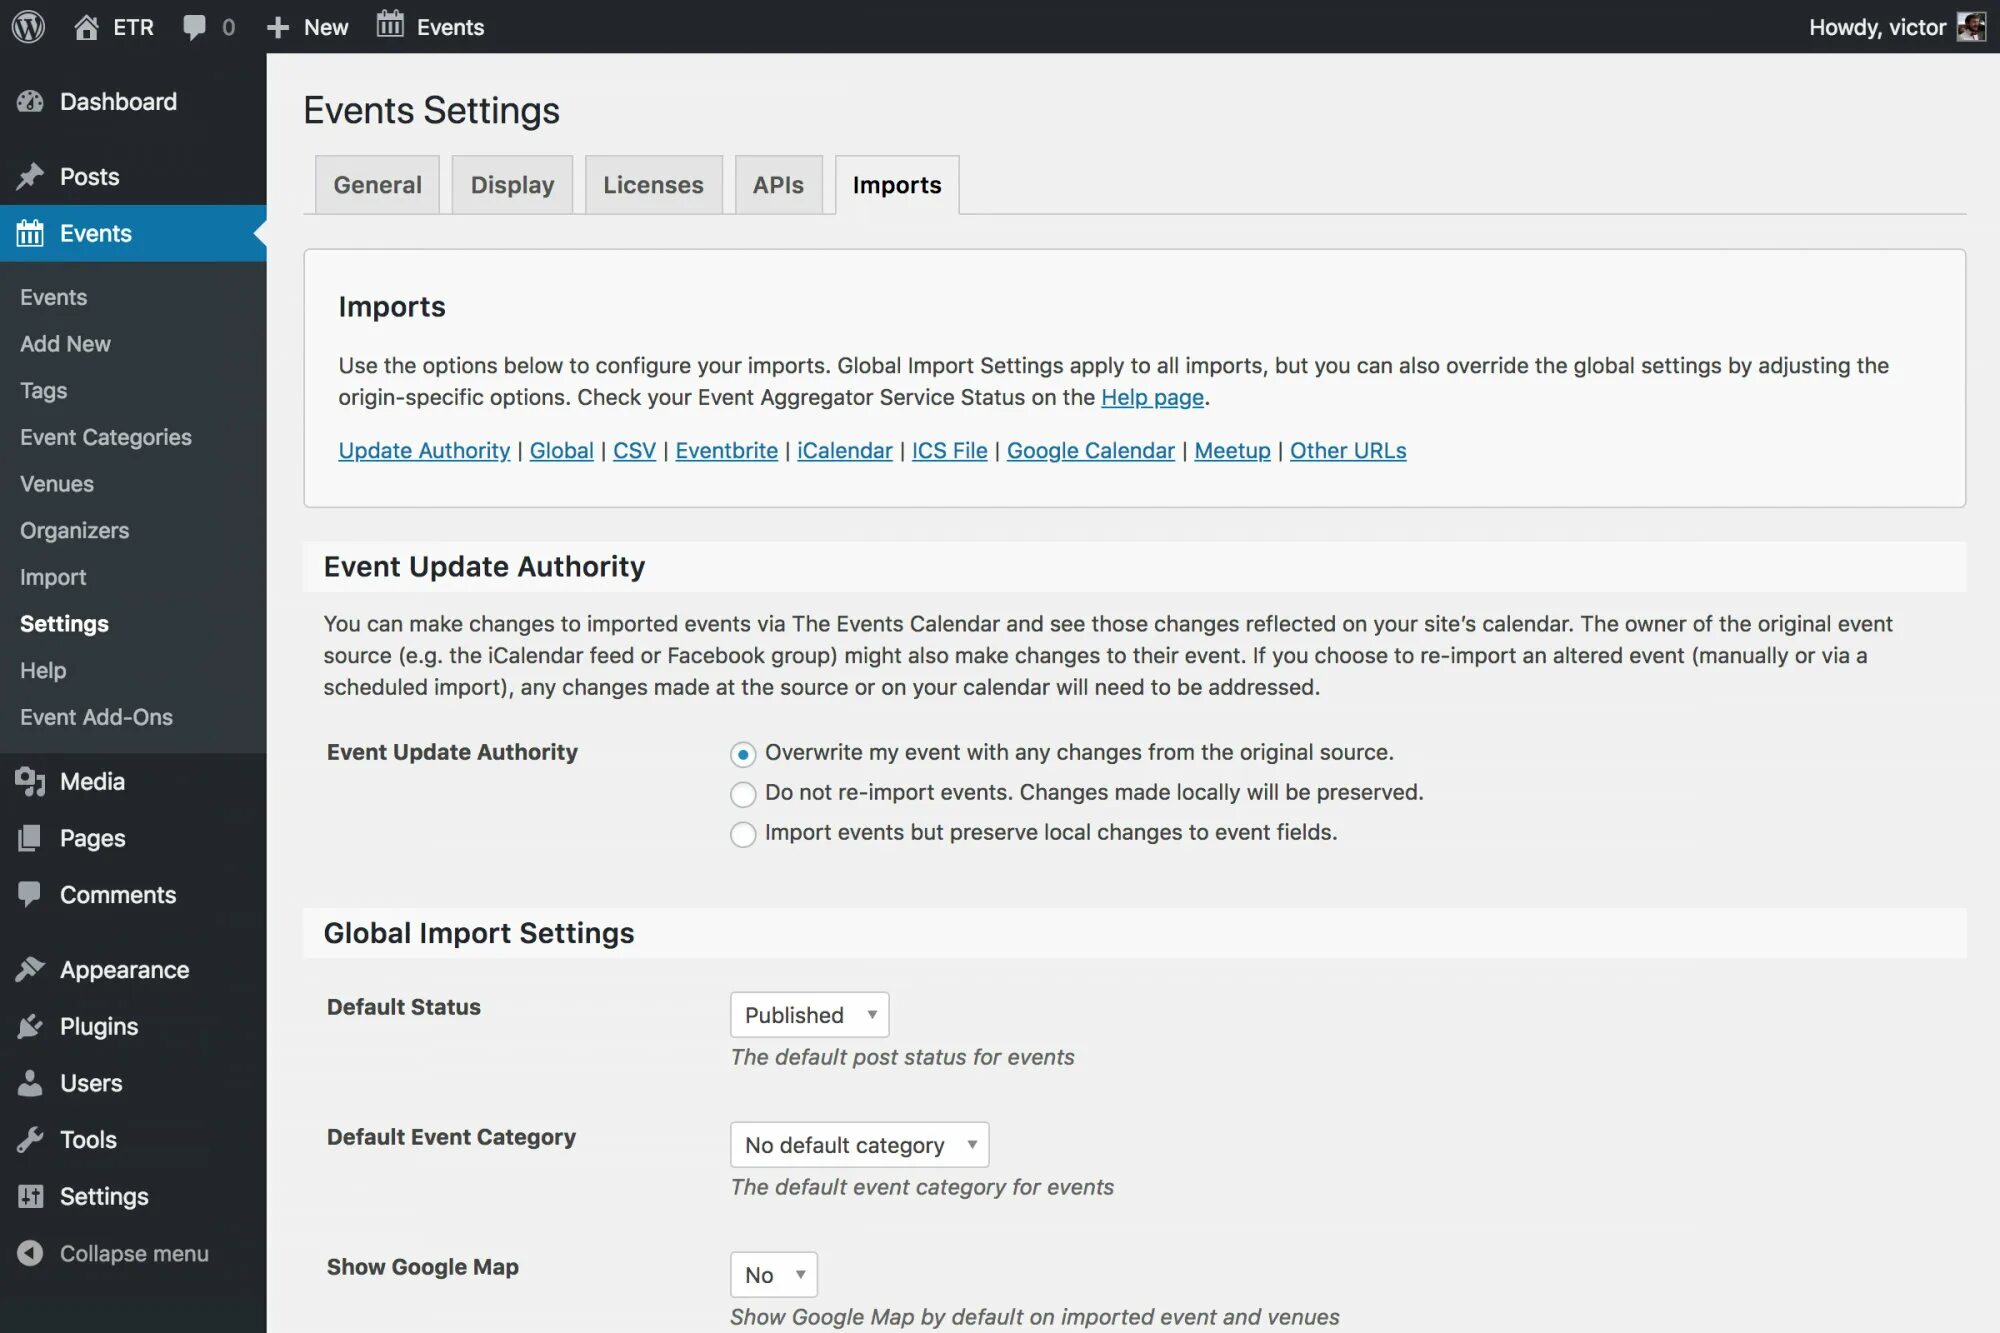This screenshot has height=1333, width=2000.
Task: Open Event Add-Ons submenu item
Action: click(x=96, y=717)
